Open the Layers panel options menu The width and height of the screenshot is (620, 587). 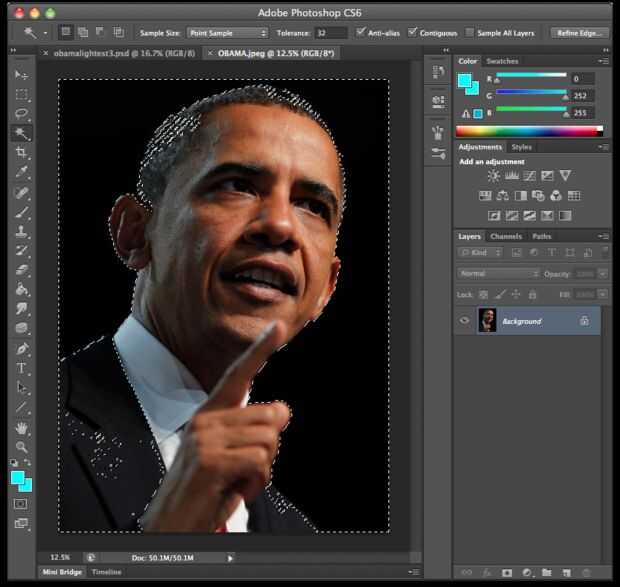[603, 236]
